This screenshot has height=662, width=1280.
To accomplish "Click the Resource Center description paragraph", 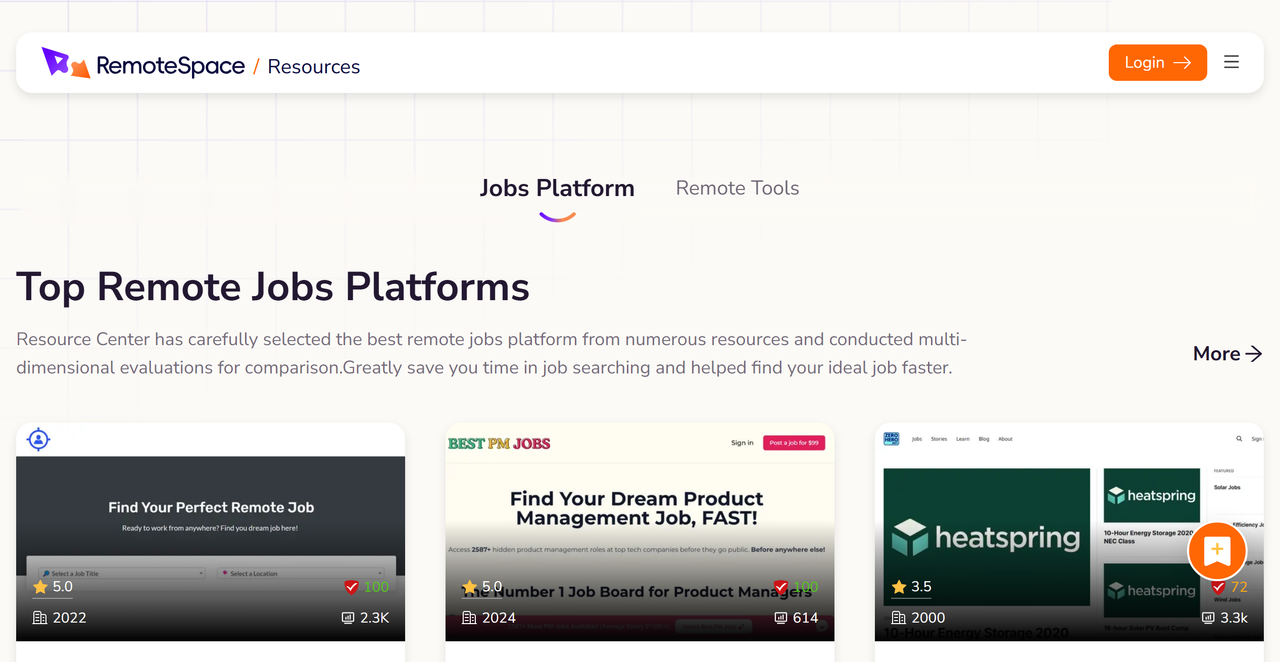I will point(492,353).
